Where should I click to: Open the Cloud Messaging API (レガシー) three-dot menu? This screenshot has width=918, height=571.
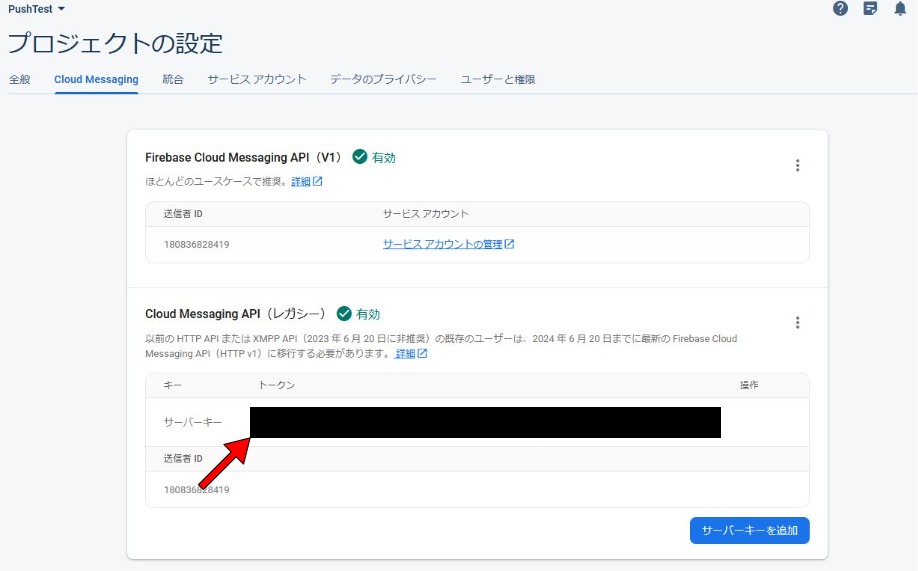(x=797, y=322)
